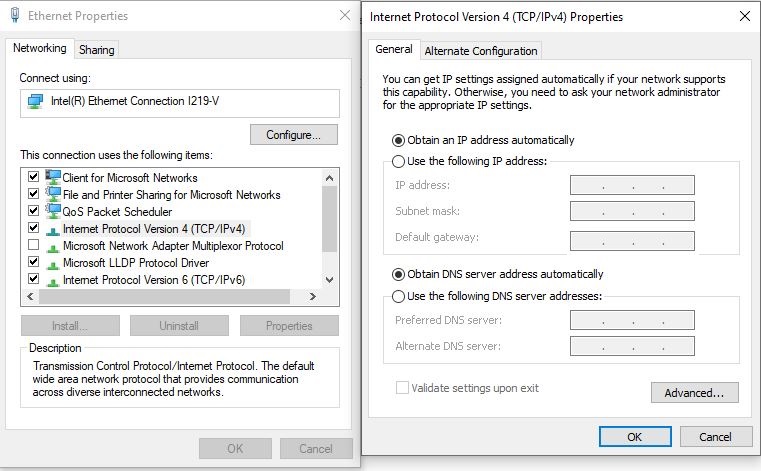Image resolution: width=761 pixels, height=471 pixels.
Task: Uncheck the QoS Packet Scheduler checkbox
Action: [33, 211]
